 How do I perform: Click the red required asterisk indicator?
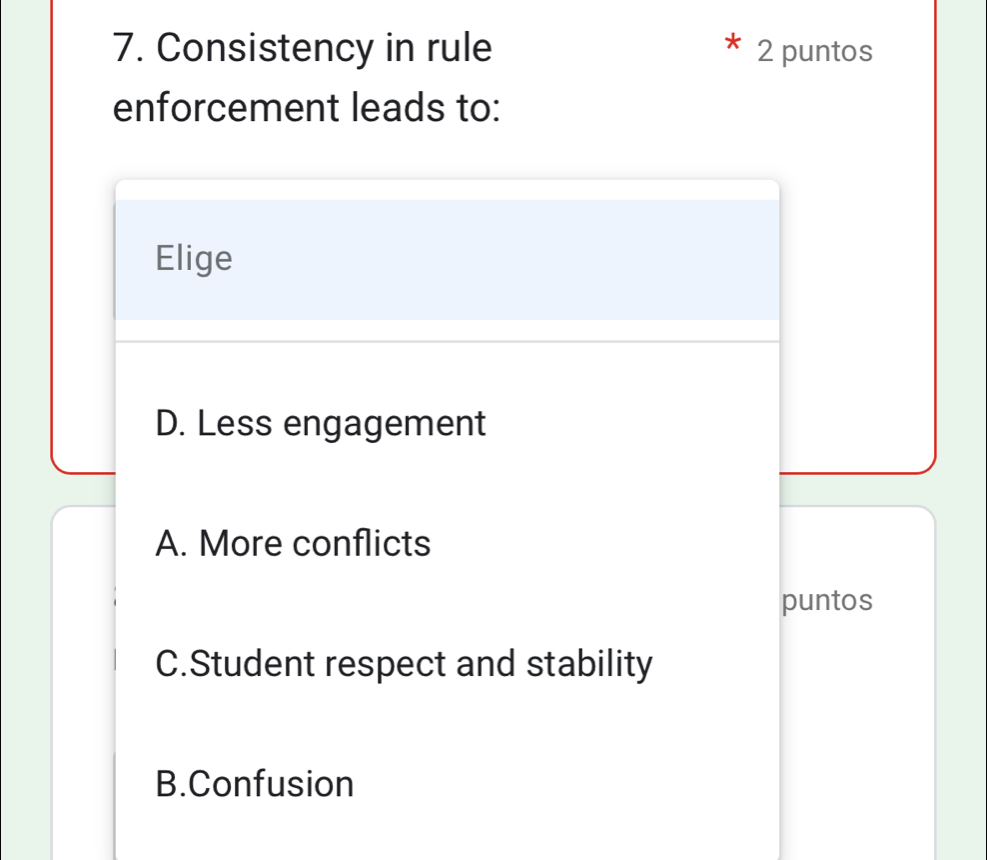click(x=733, y=45)
